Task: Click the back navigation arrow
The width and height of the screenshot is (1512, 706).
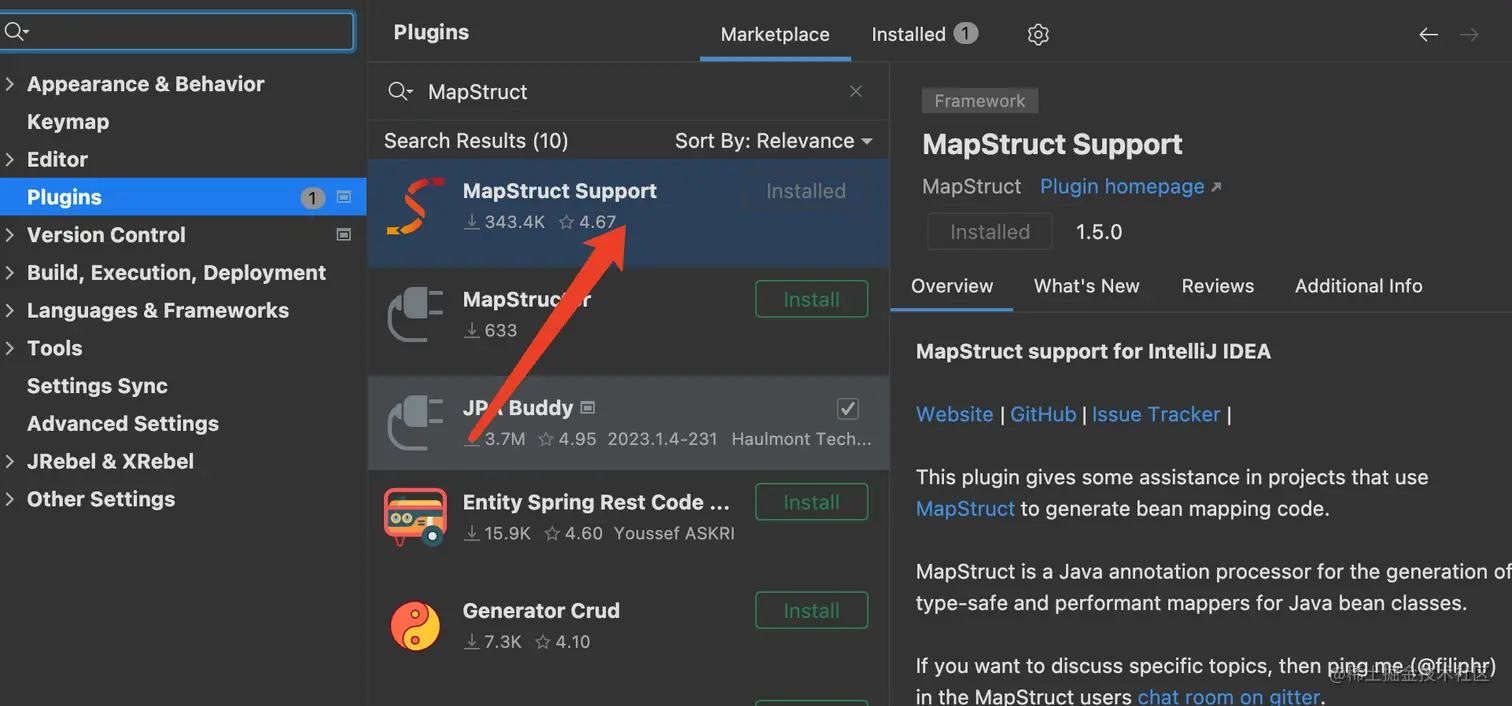Action: [x=1428, y=35]
